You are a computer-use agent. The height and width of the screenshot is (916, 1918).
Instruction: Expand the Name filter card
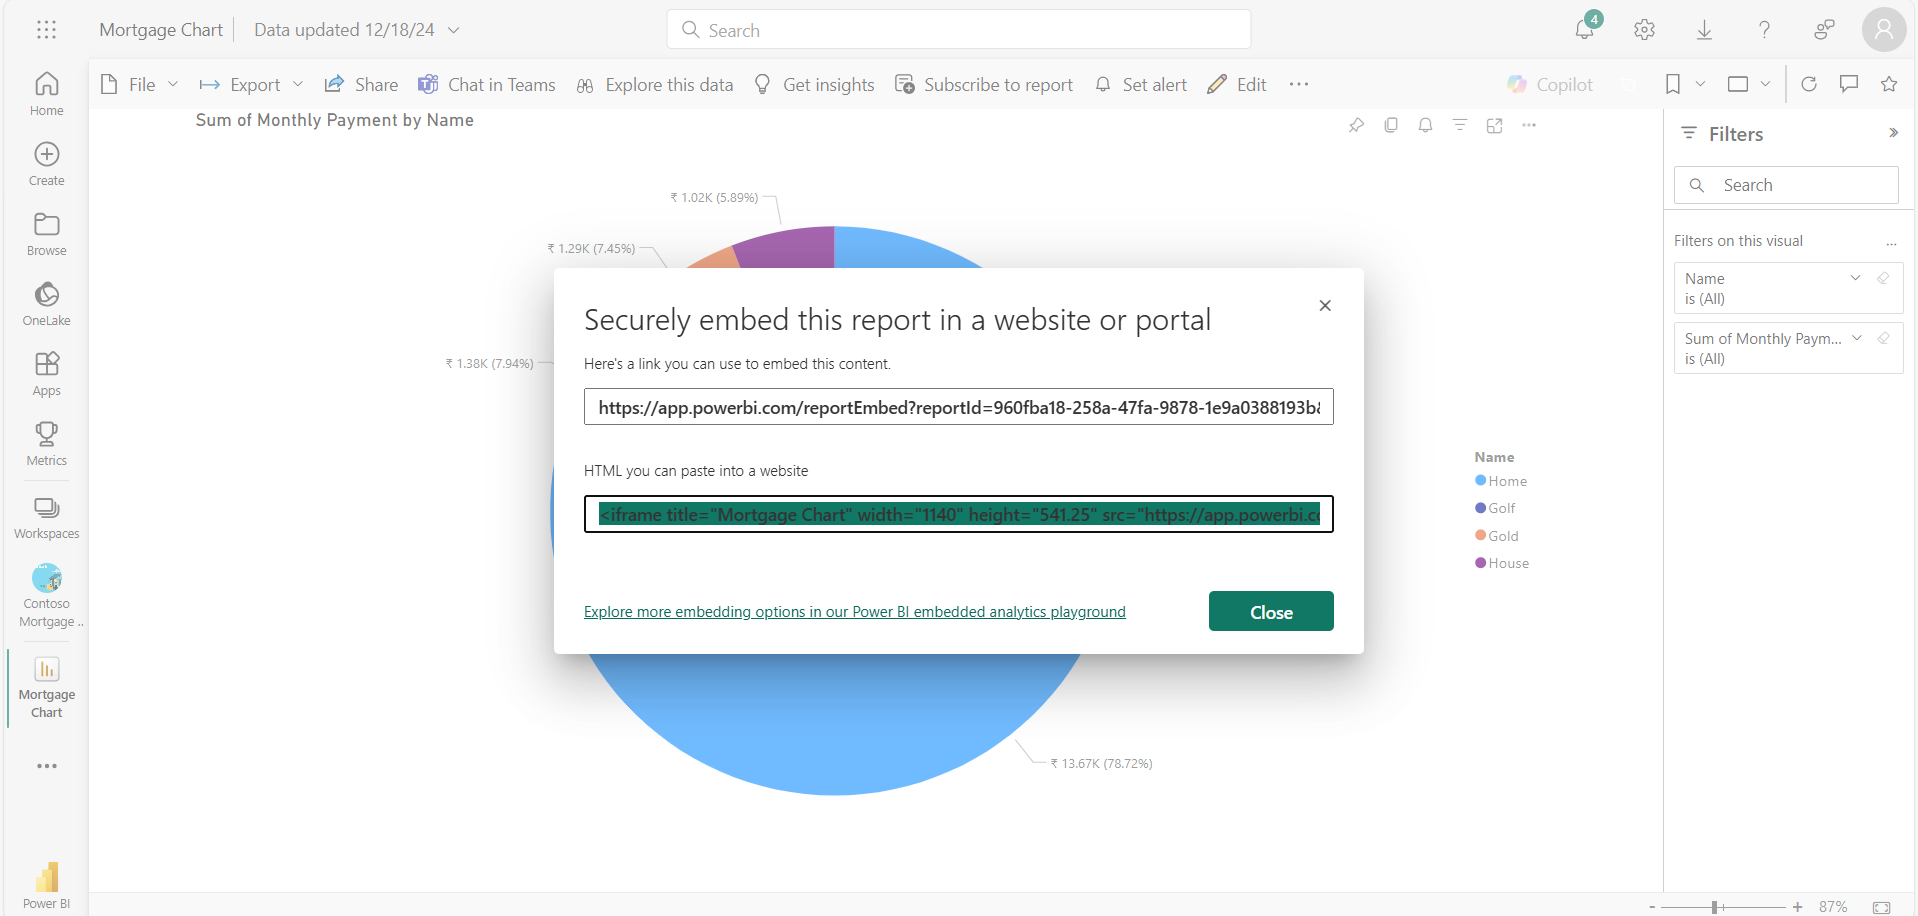coord(1855,279)
